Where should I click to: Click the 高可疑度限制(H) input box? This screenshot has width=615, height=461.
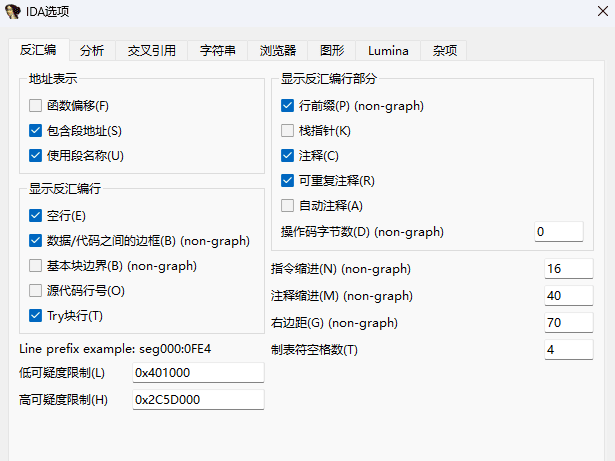pos(198,400)
